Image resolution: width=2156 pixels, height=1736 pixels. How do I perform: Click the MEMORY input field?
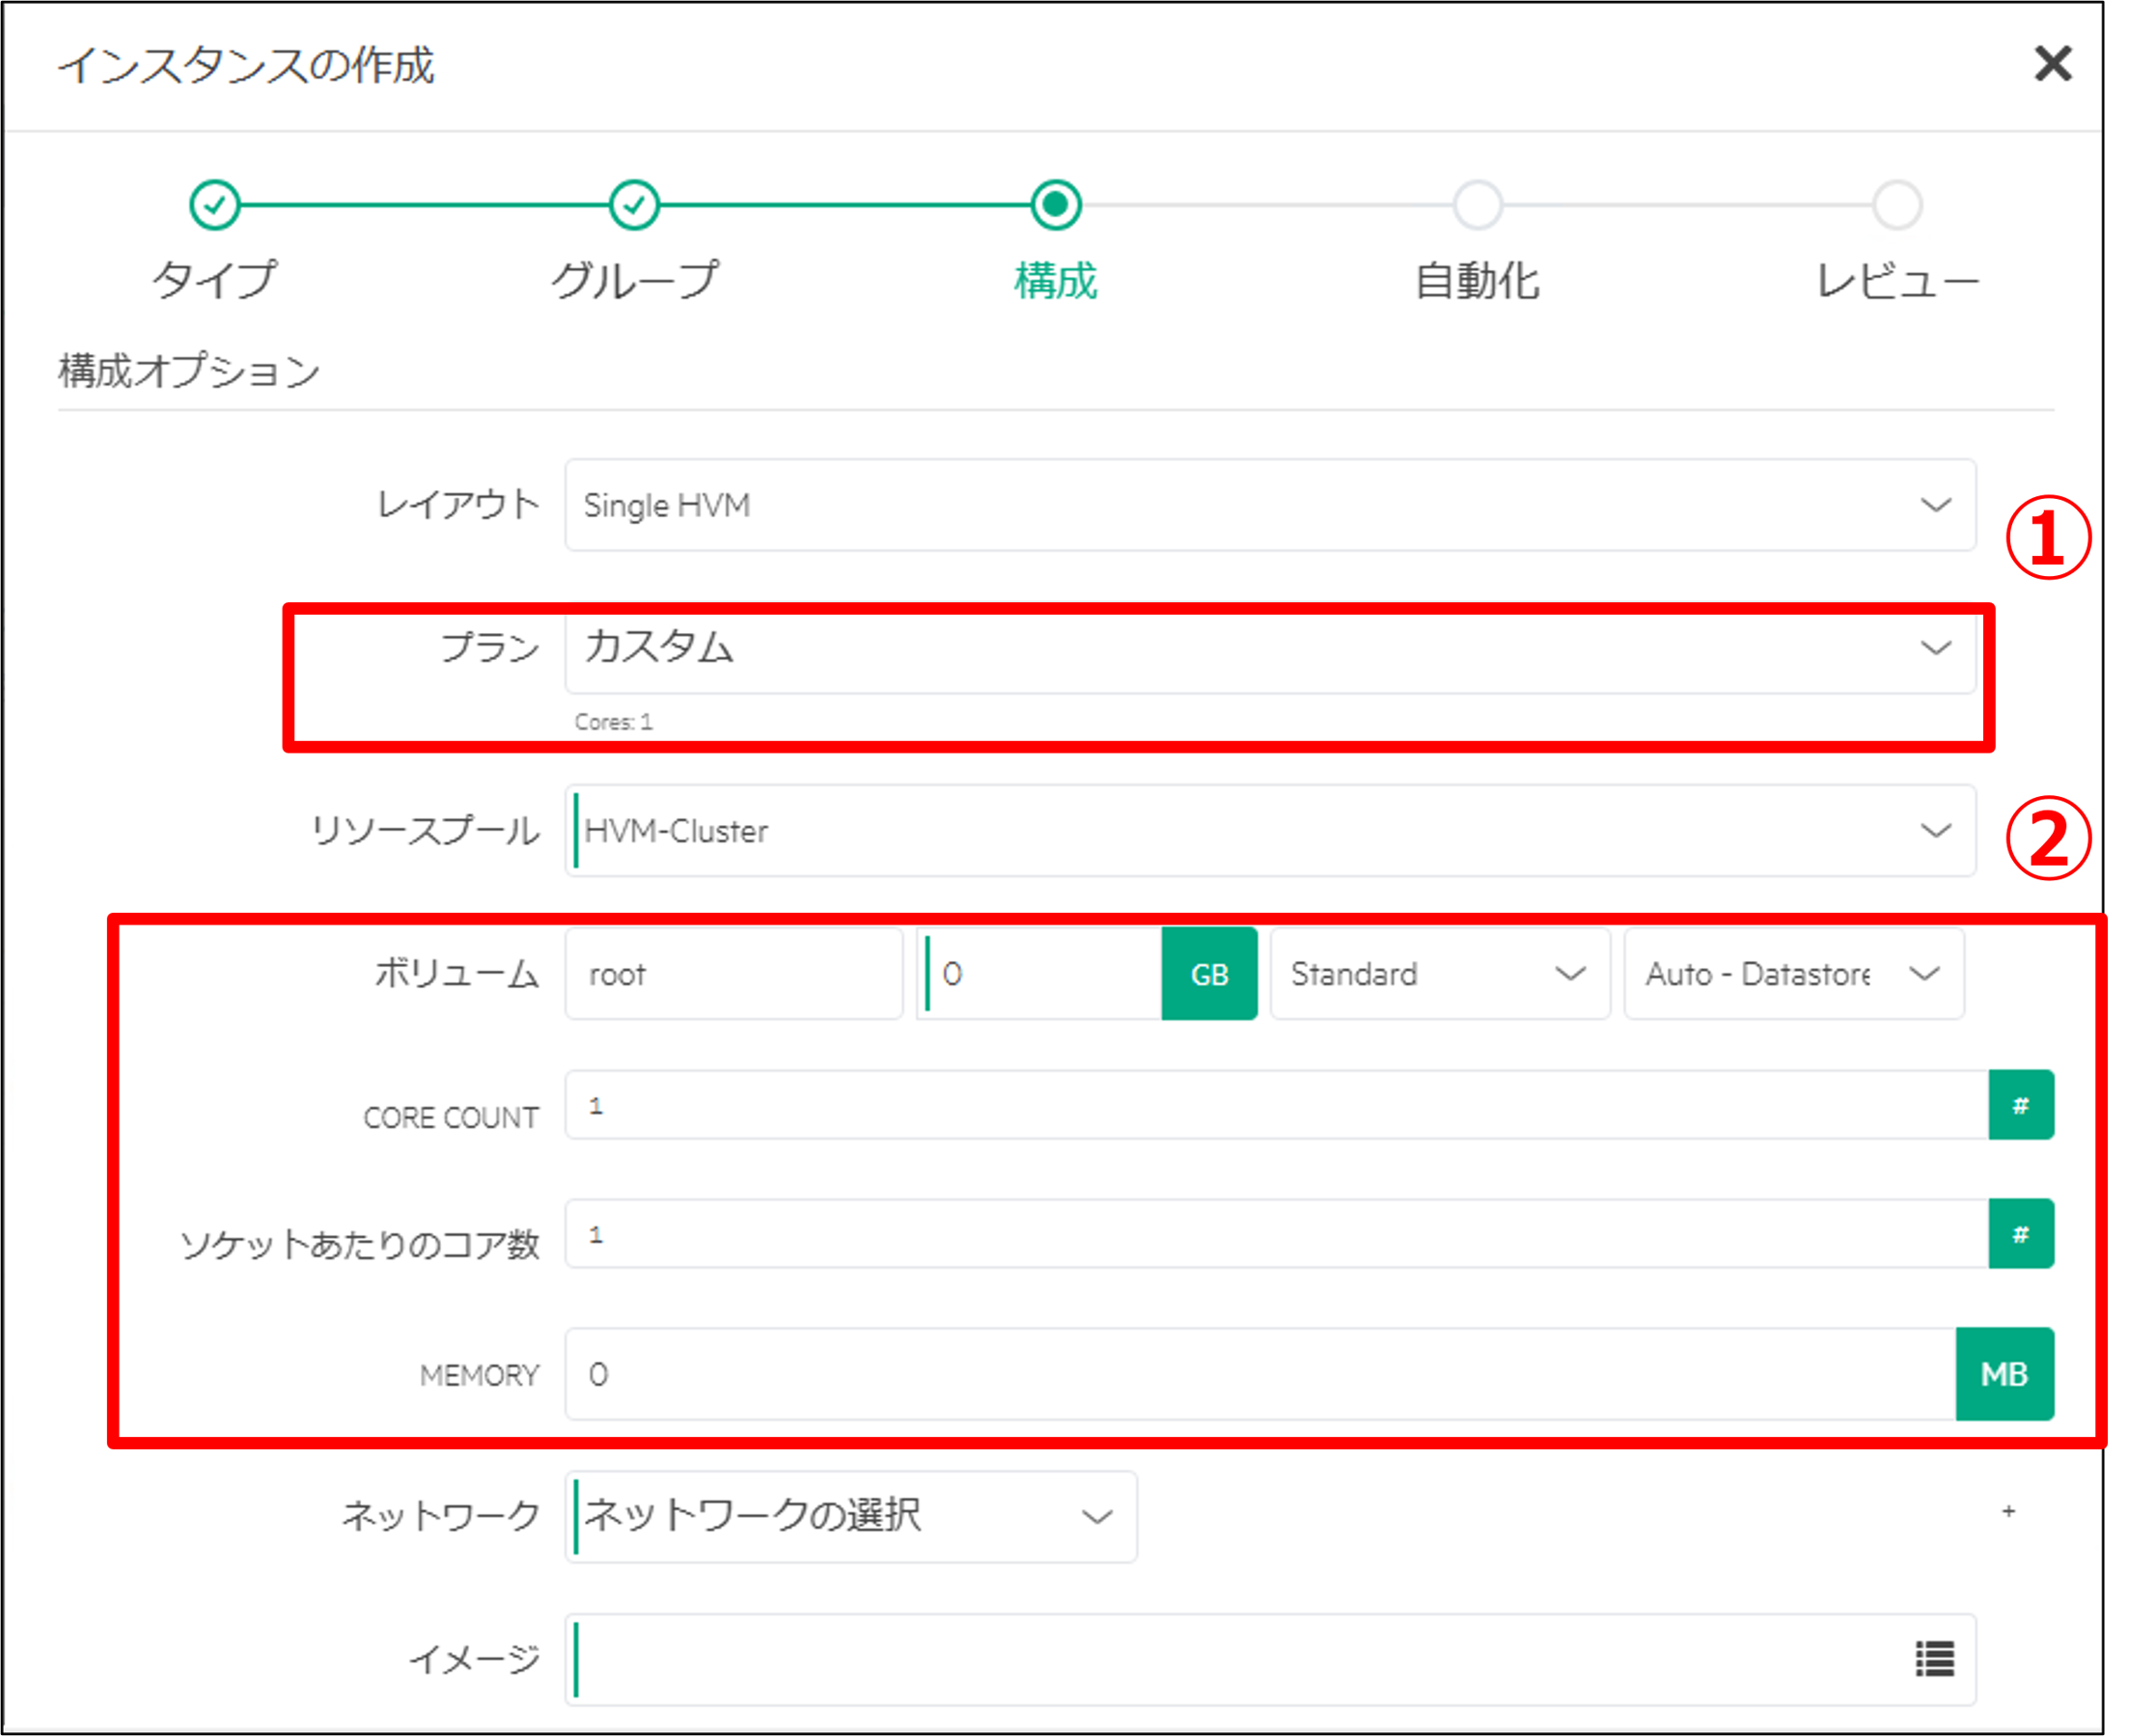point(1260,1374)
